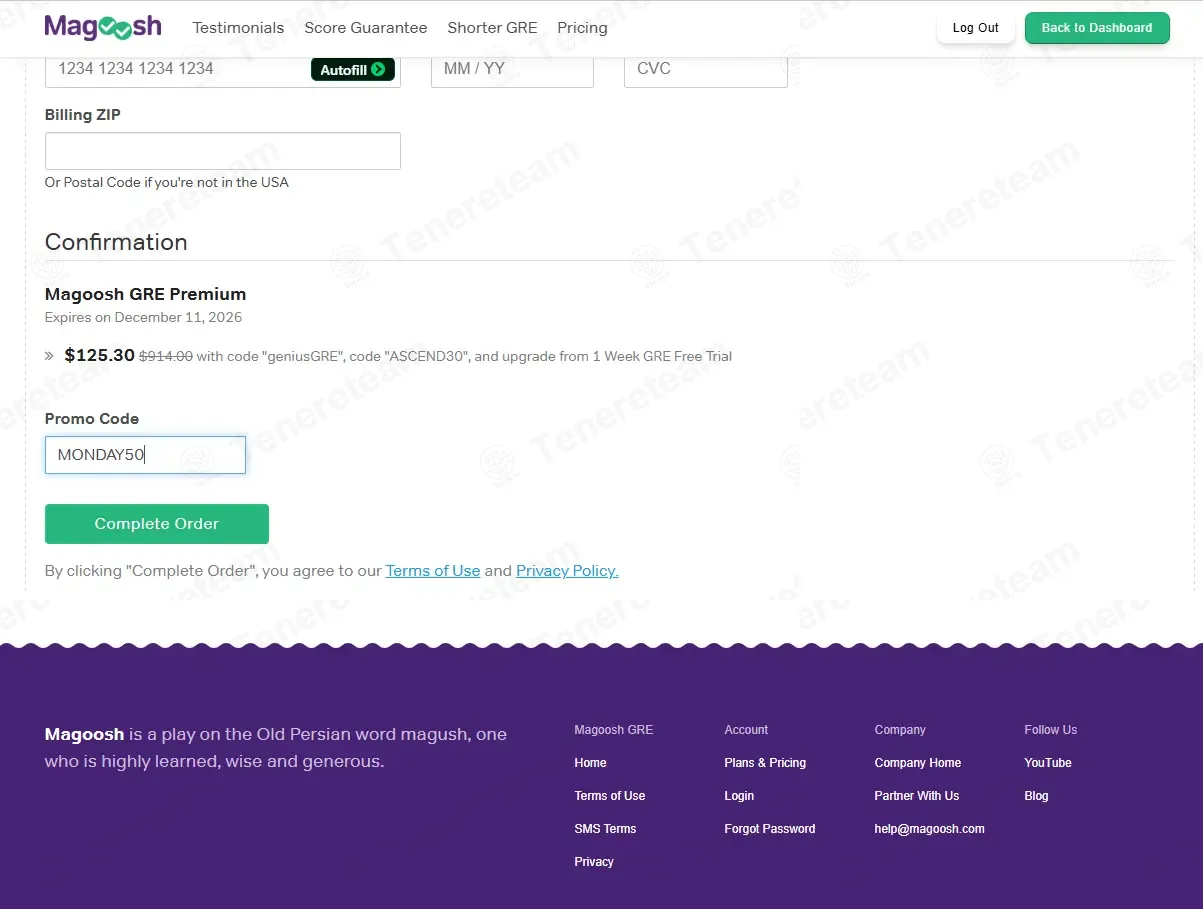Viewport: 1203px width, 909px height.
Task: Open Partner With Us footer link
Action: [917, 796]
